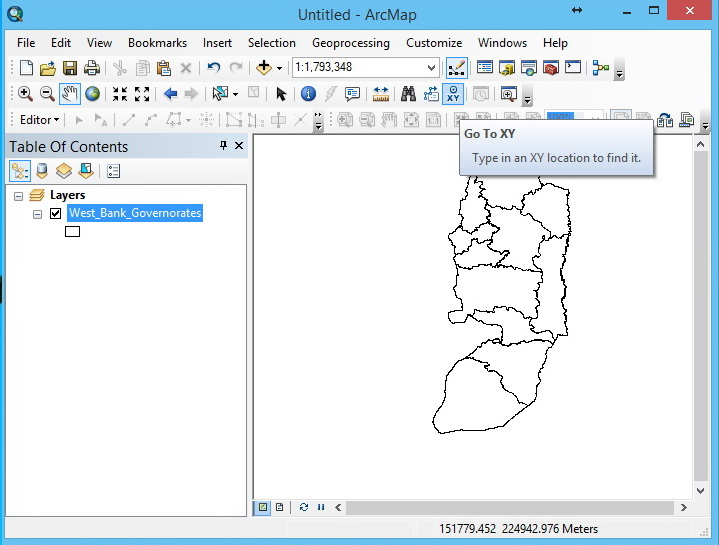Image resolution: width=719 pixels, height=545 pixels.
Task: Collapse the Layers data frame
Action: point(18,197)
